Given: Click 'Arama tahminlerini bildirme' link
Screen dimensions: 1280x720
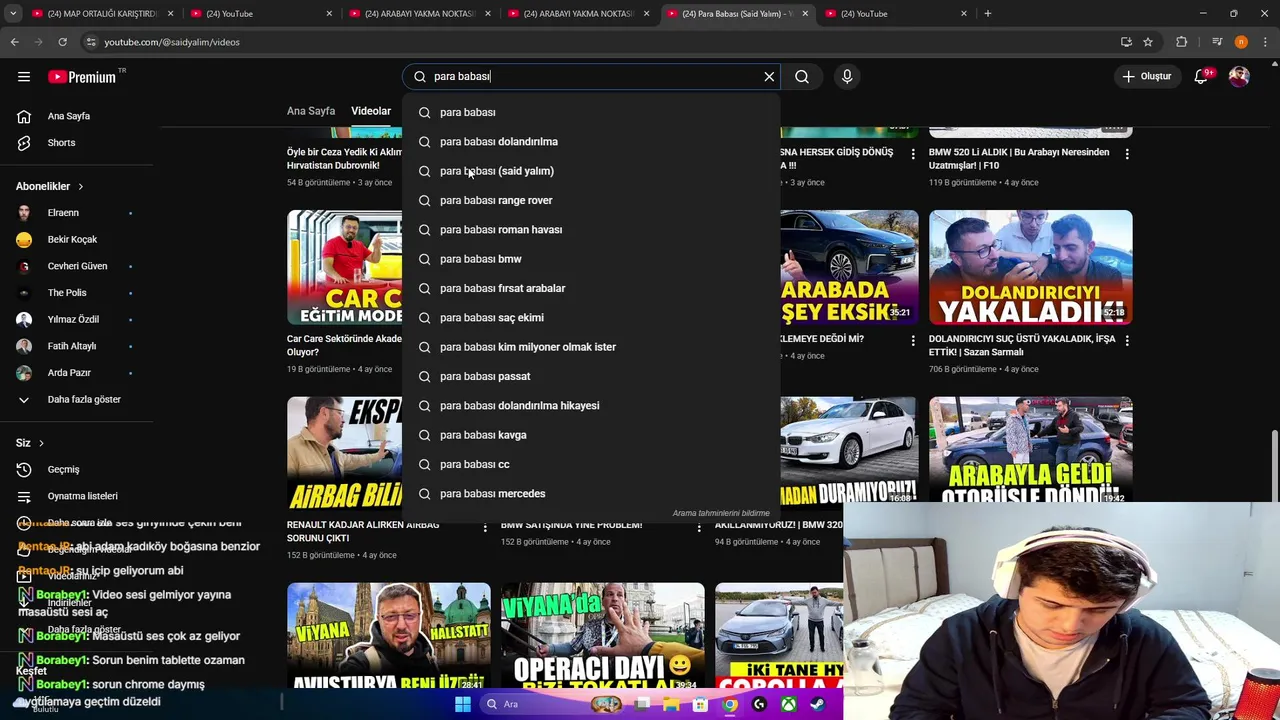Looking at the screenshot, I should [x=721, y=513].
